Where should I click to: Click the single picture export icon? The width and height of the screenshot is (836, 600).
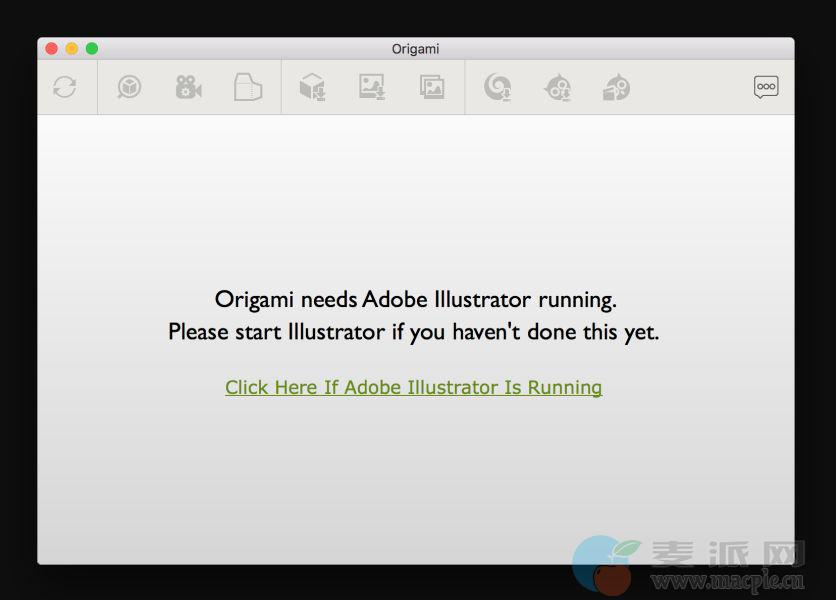click(372, 87)
